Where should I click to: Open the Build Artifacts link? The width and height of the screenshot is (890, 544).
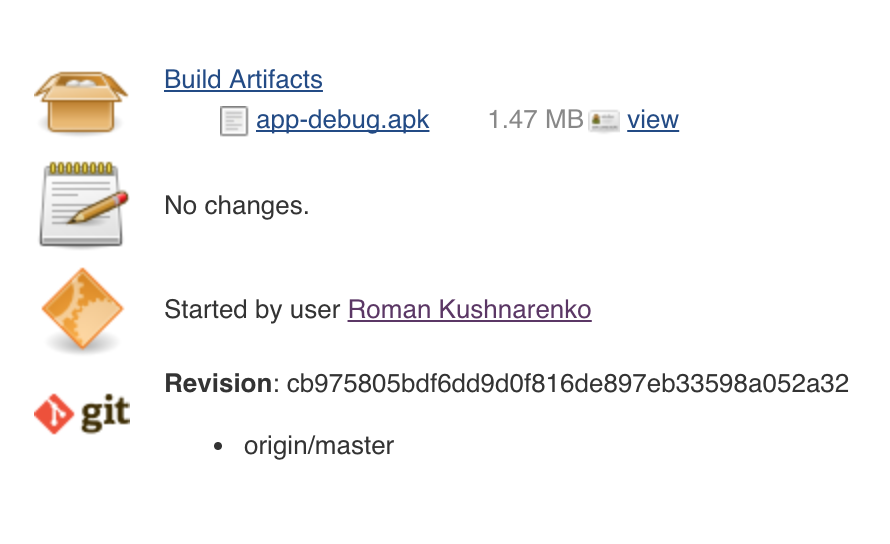tap(243, 80)
